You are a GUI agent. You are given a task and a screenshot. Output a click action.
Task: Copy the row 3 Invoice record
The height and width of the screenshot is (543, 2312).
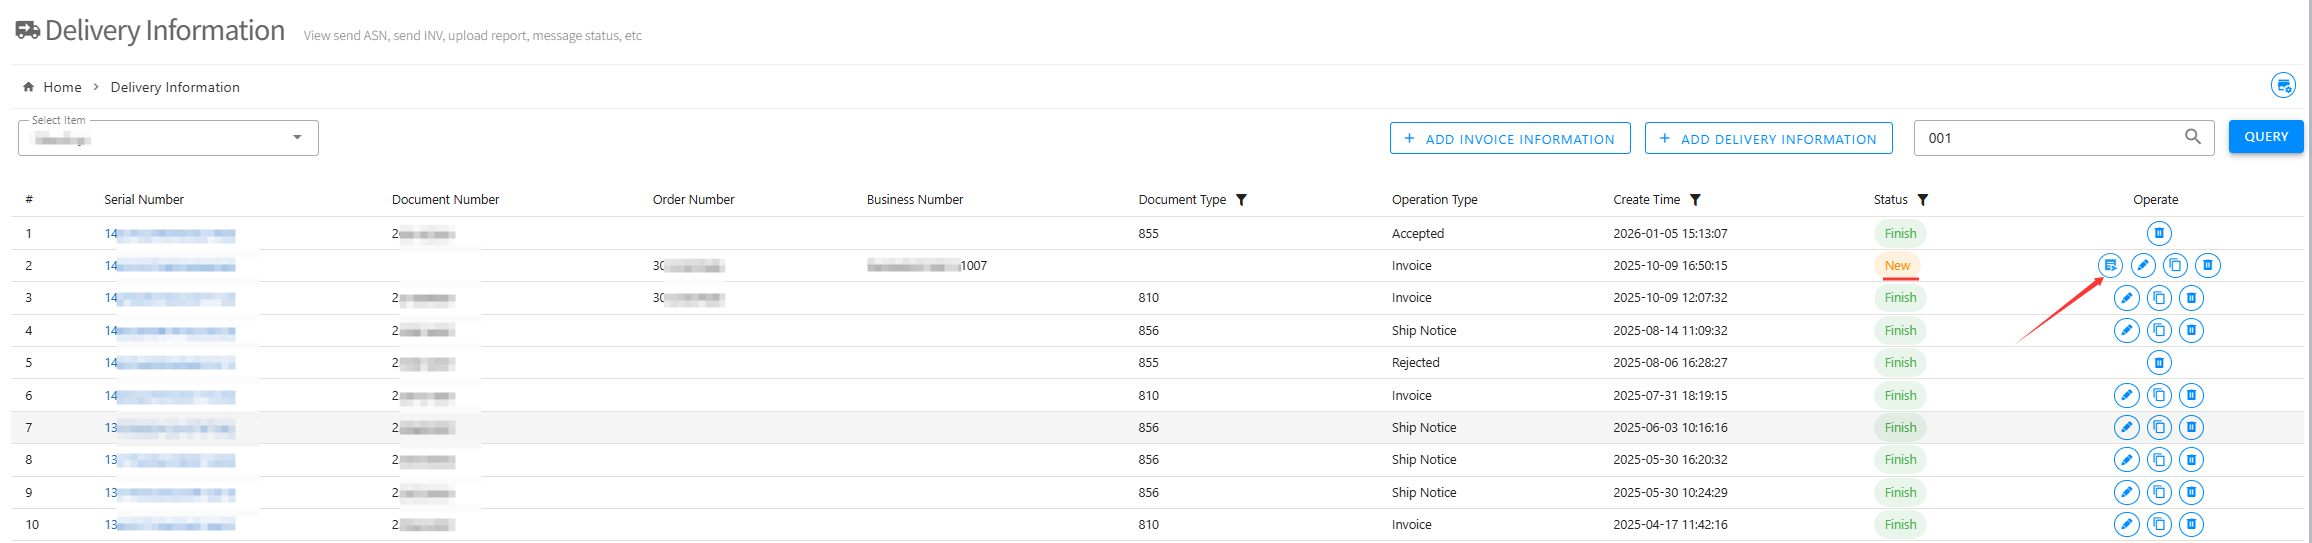2159,298
